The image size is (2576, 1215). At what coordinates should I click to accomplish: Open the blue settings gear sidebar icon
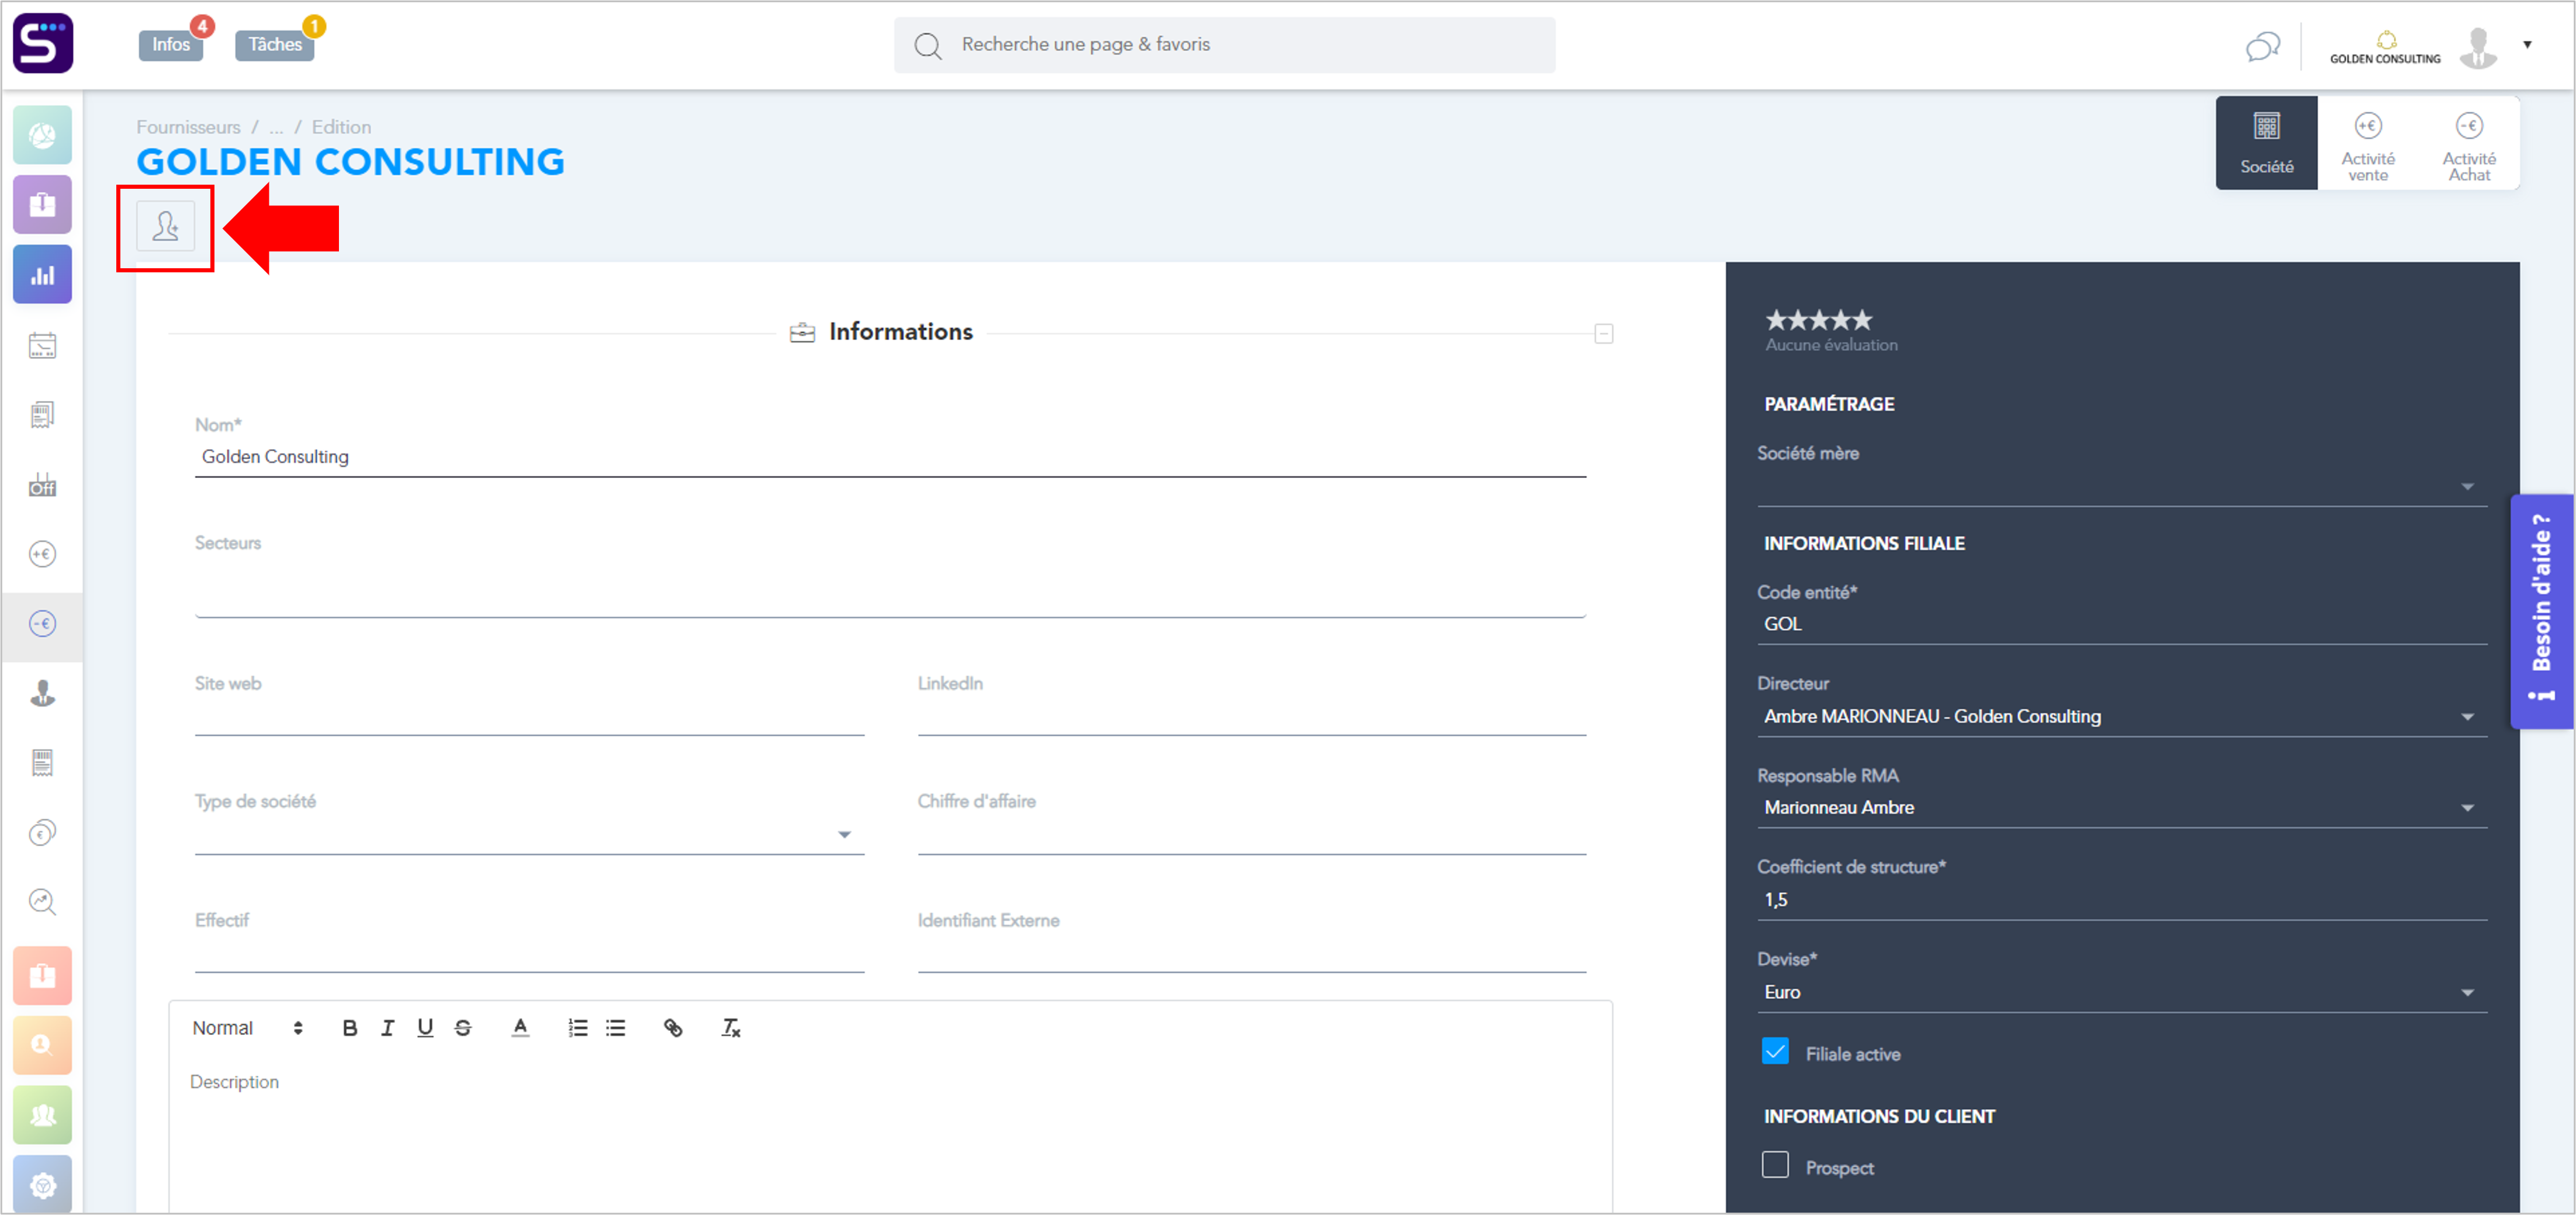coord(42,1184)
